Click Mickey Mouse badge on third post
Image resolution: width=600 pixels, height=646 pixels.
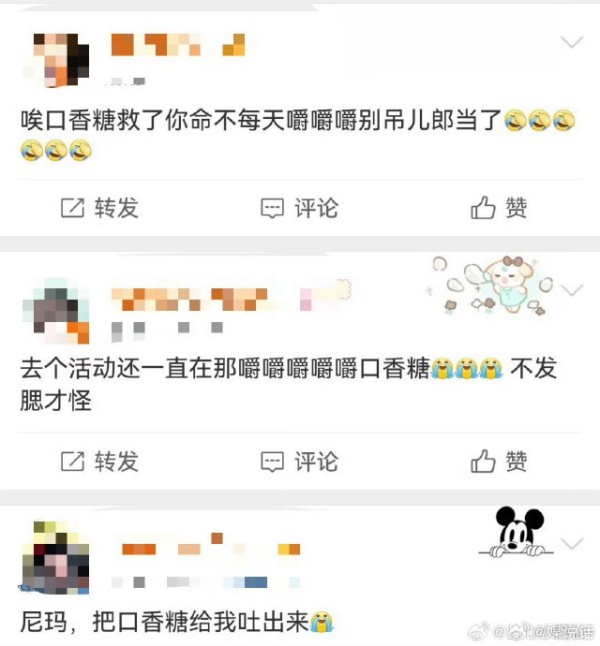tap(516, 532)
